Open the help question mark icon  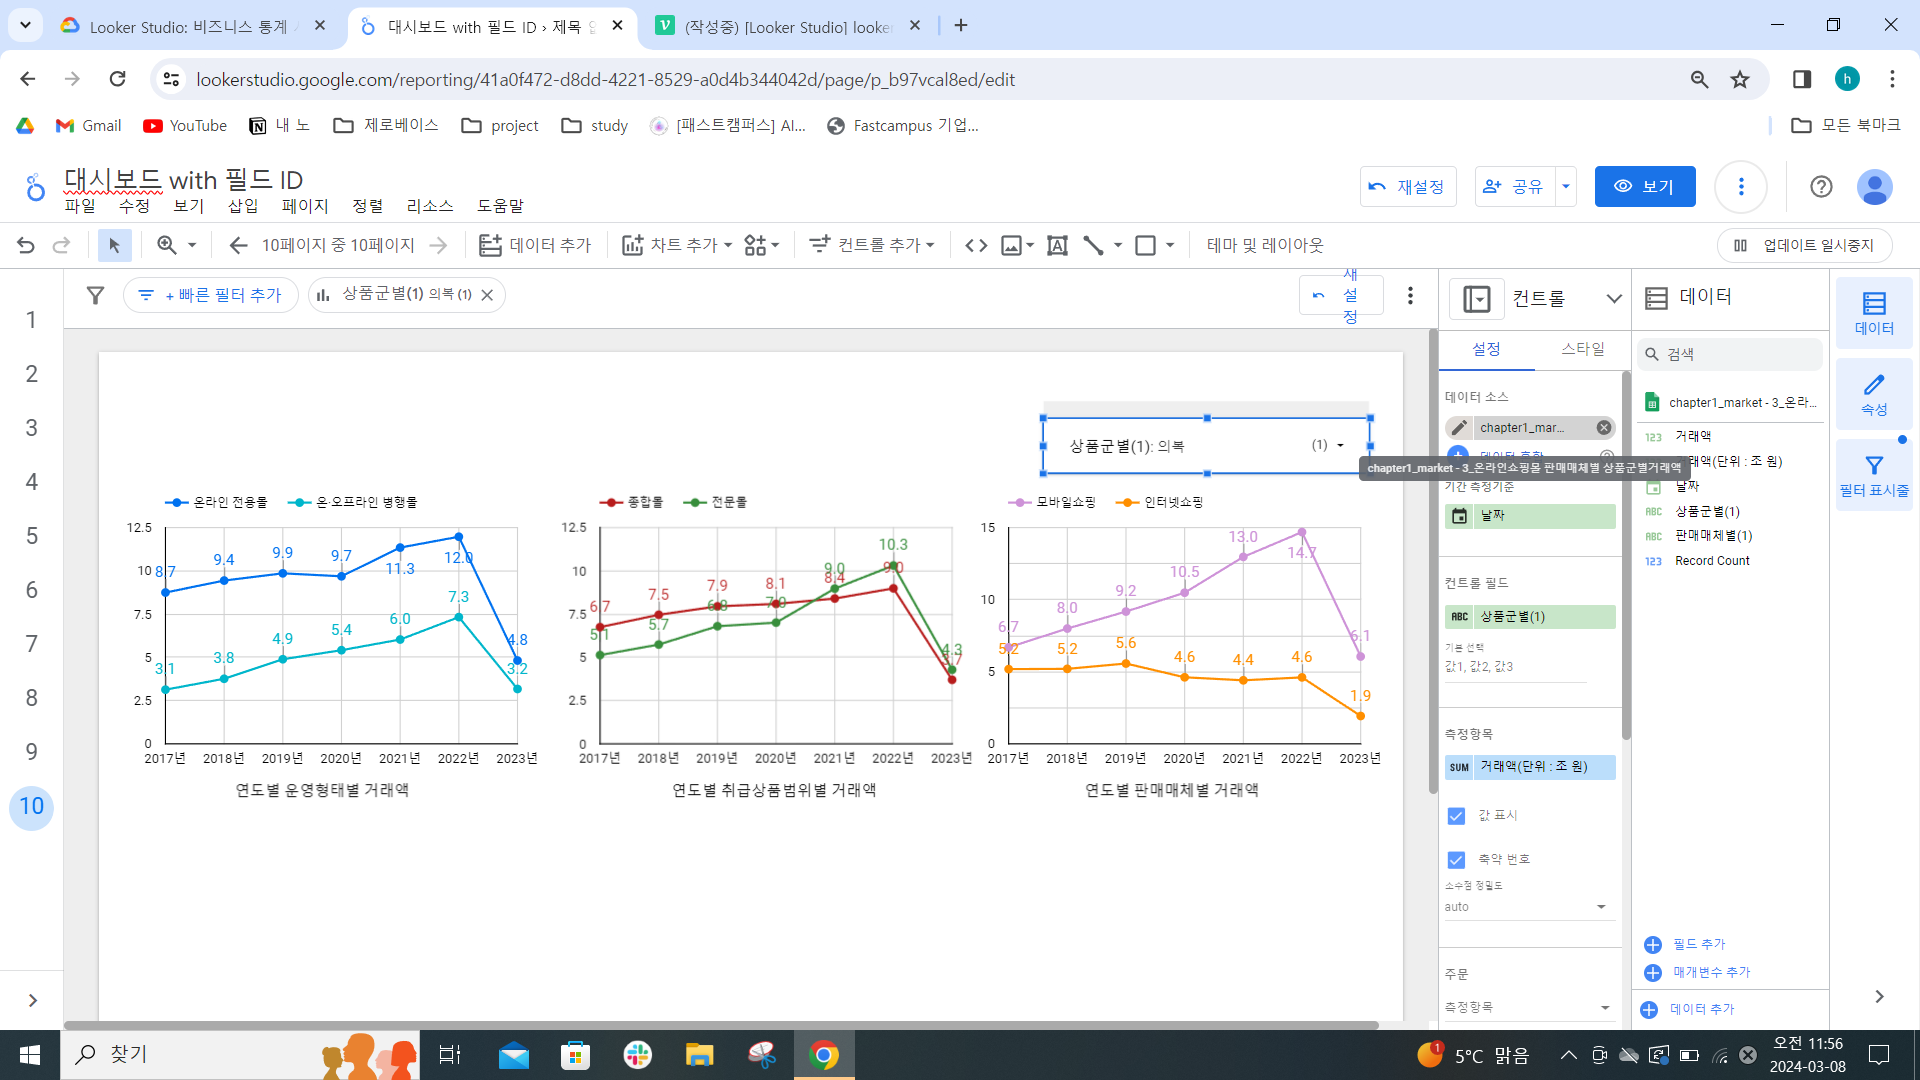coord(1821,186)
